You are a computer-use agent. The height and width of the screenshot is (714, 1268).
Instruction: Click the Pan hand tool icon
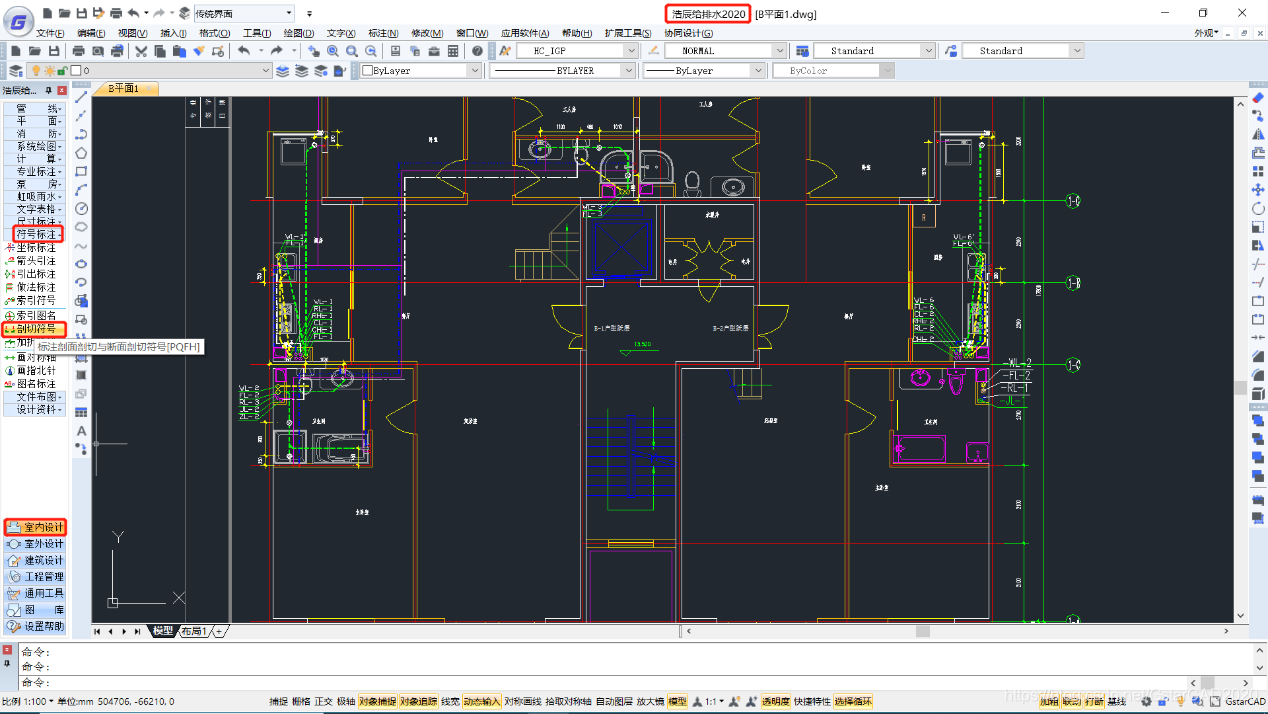pyautogui.click(x=312, y=51)
